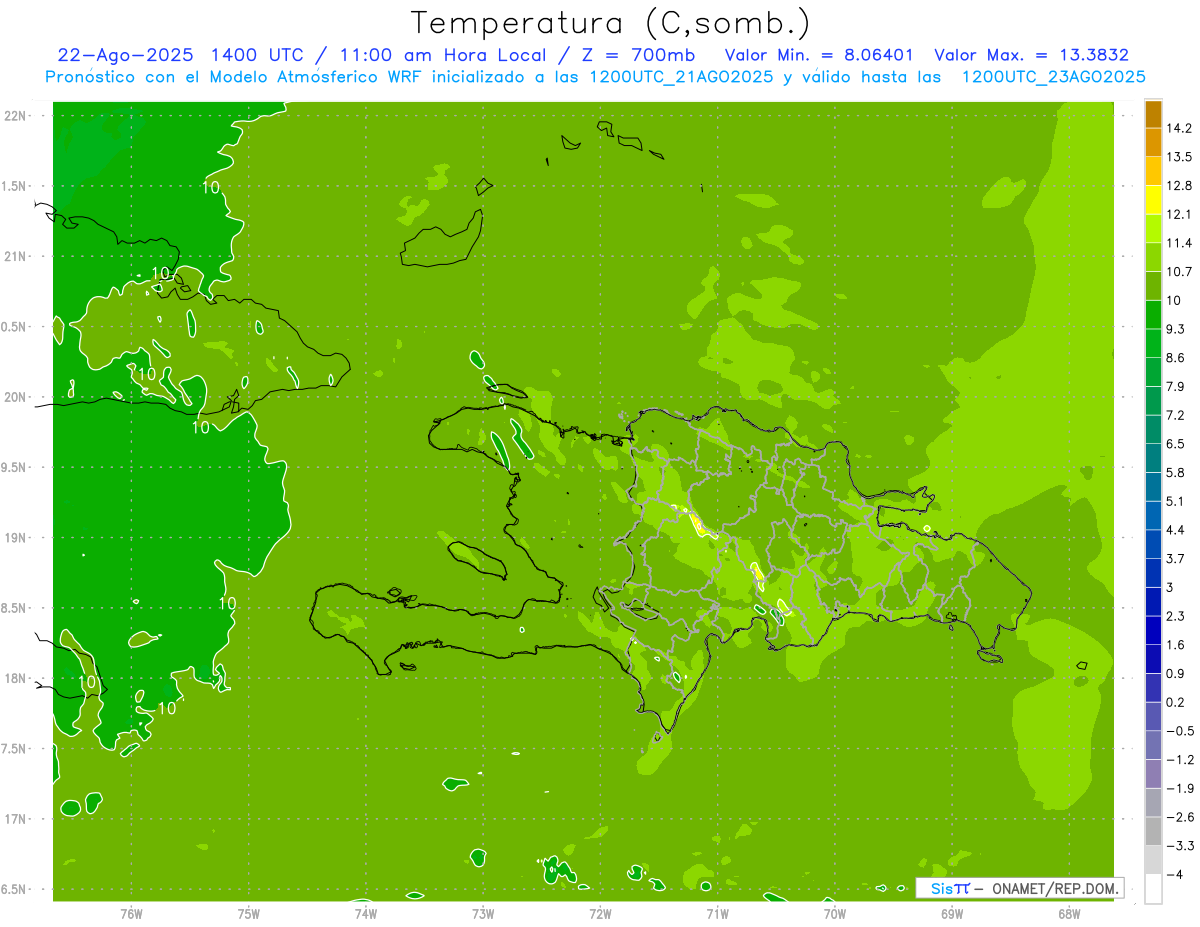1200x927 pixels.
Task: Click the colorbar label "12.1"
Action: coord(1179,214)
